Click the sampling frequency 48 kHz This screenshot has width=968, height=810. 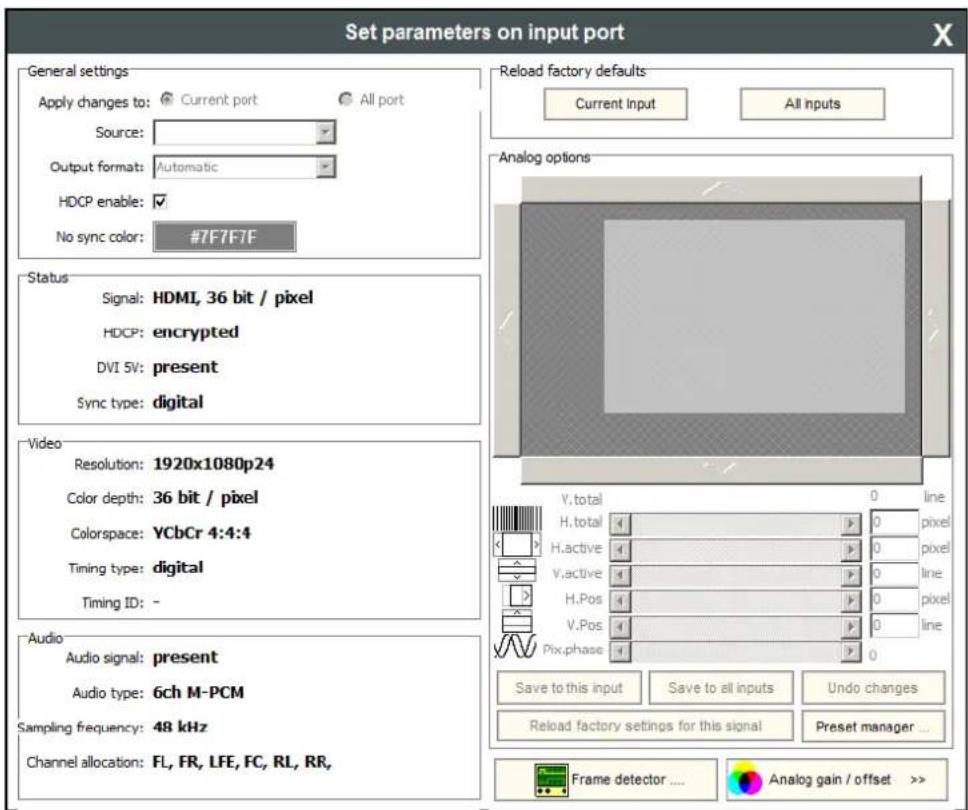(180, 727)
